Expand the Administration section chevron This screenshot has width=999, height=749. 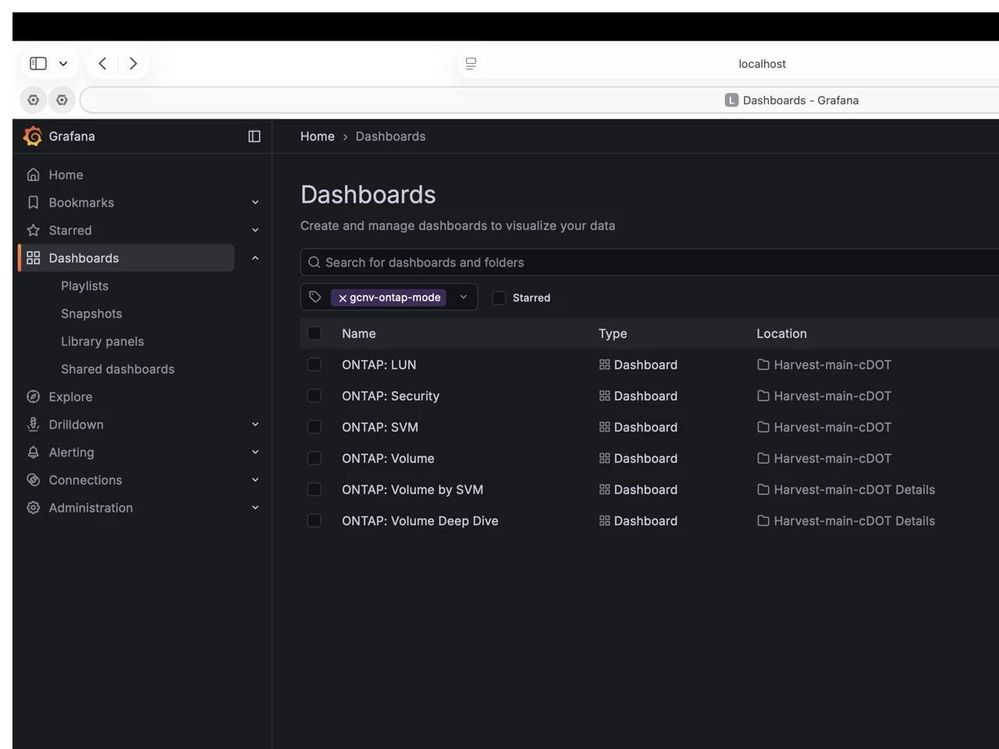click(255, 508)
